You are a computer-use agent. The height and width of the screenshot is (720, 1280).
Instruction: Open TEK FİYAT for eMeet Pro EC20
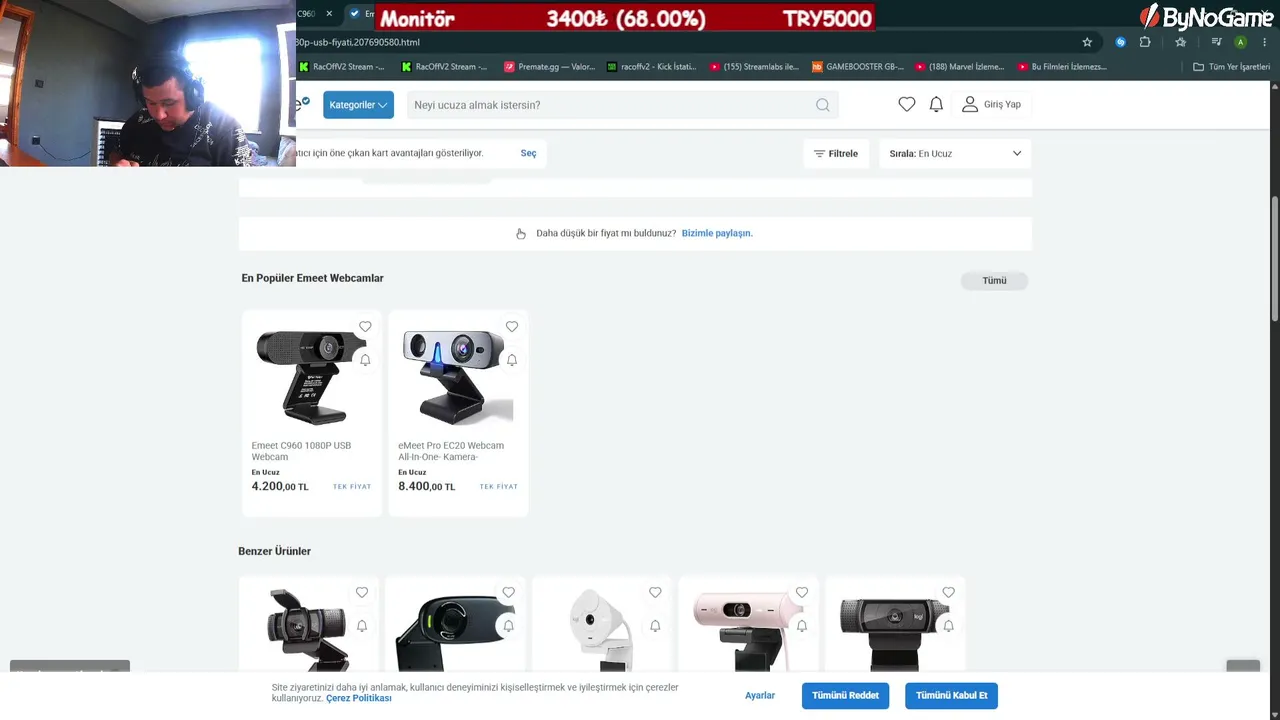click(x=499, y=487)
